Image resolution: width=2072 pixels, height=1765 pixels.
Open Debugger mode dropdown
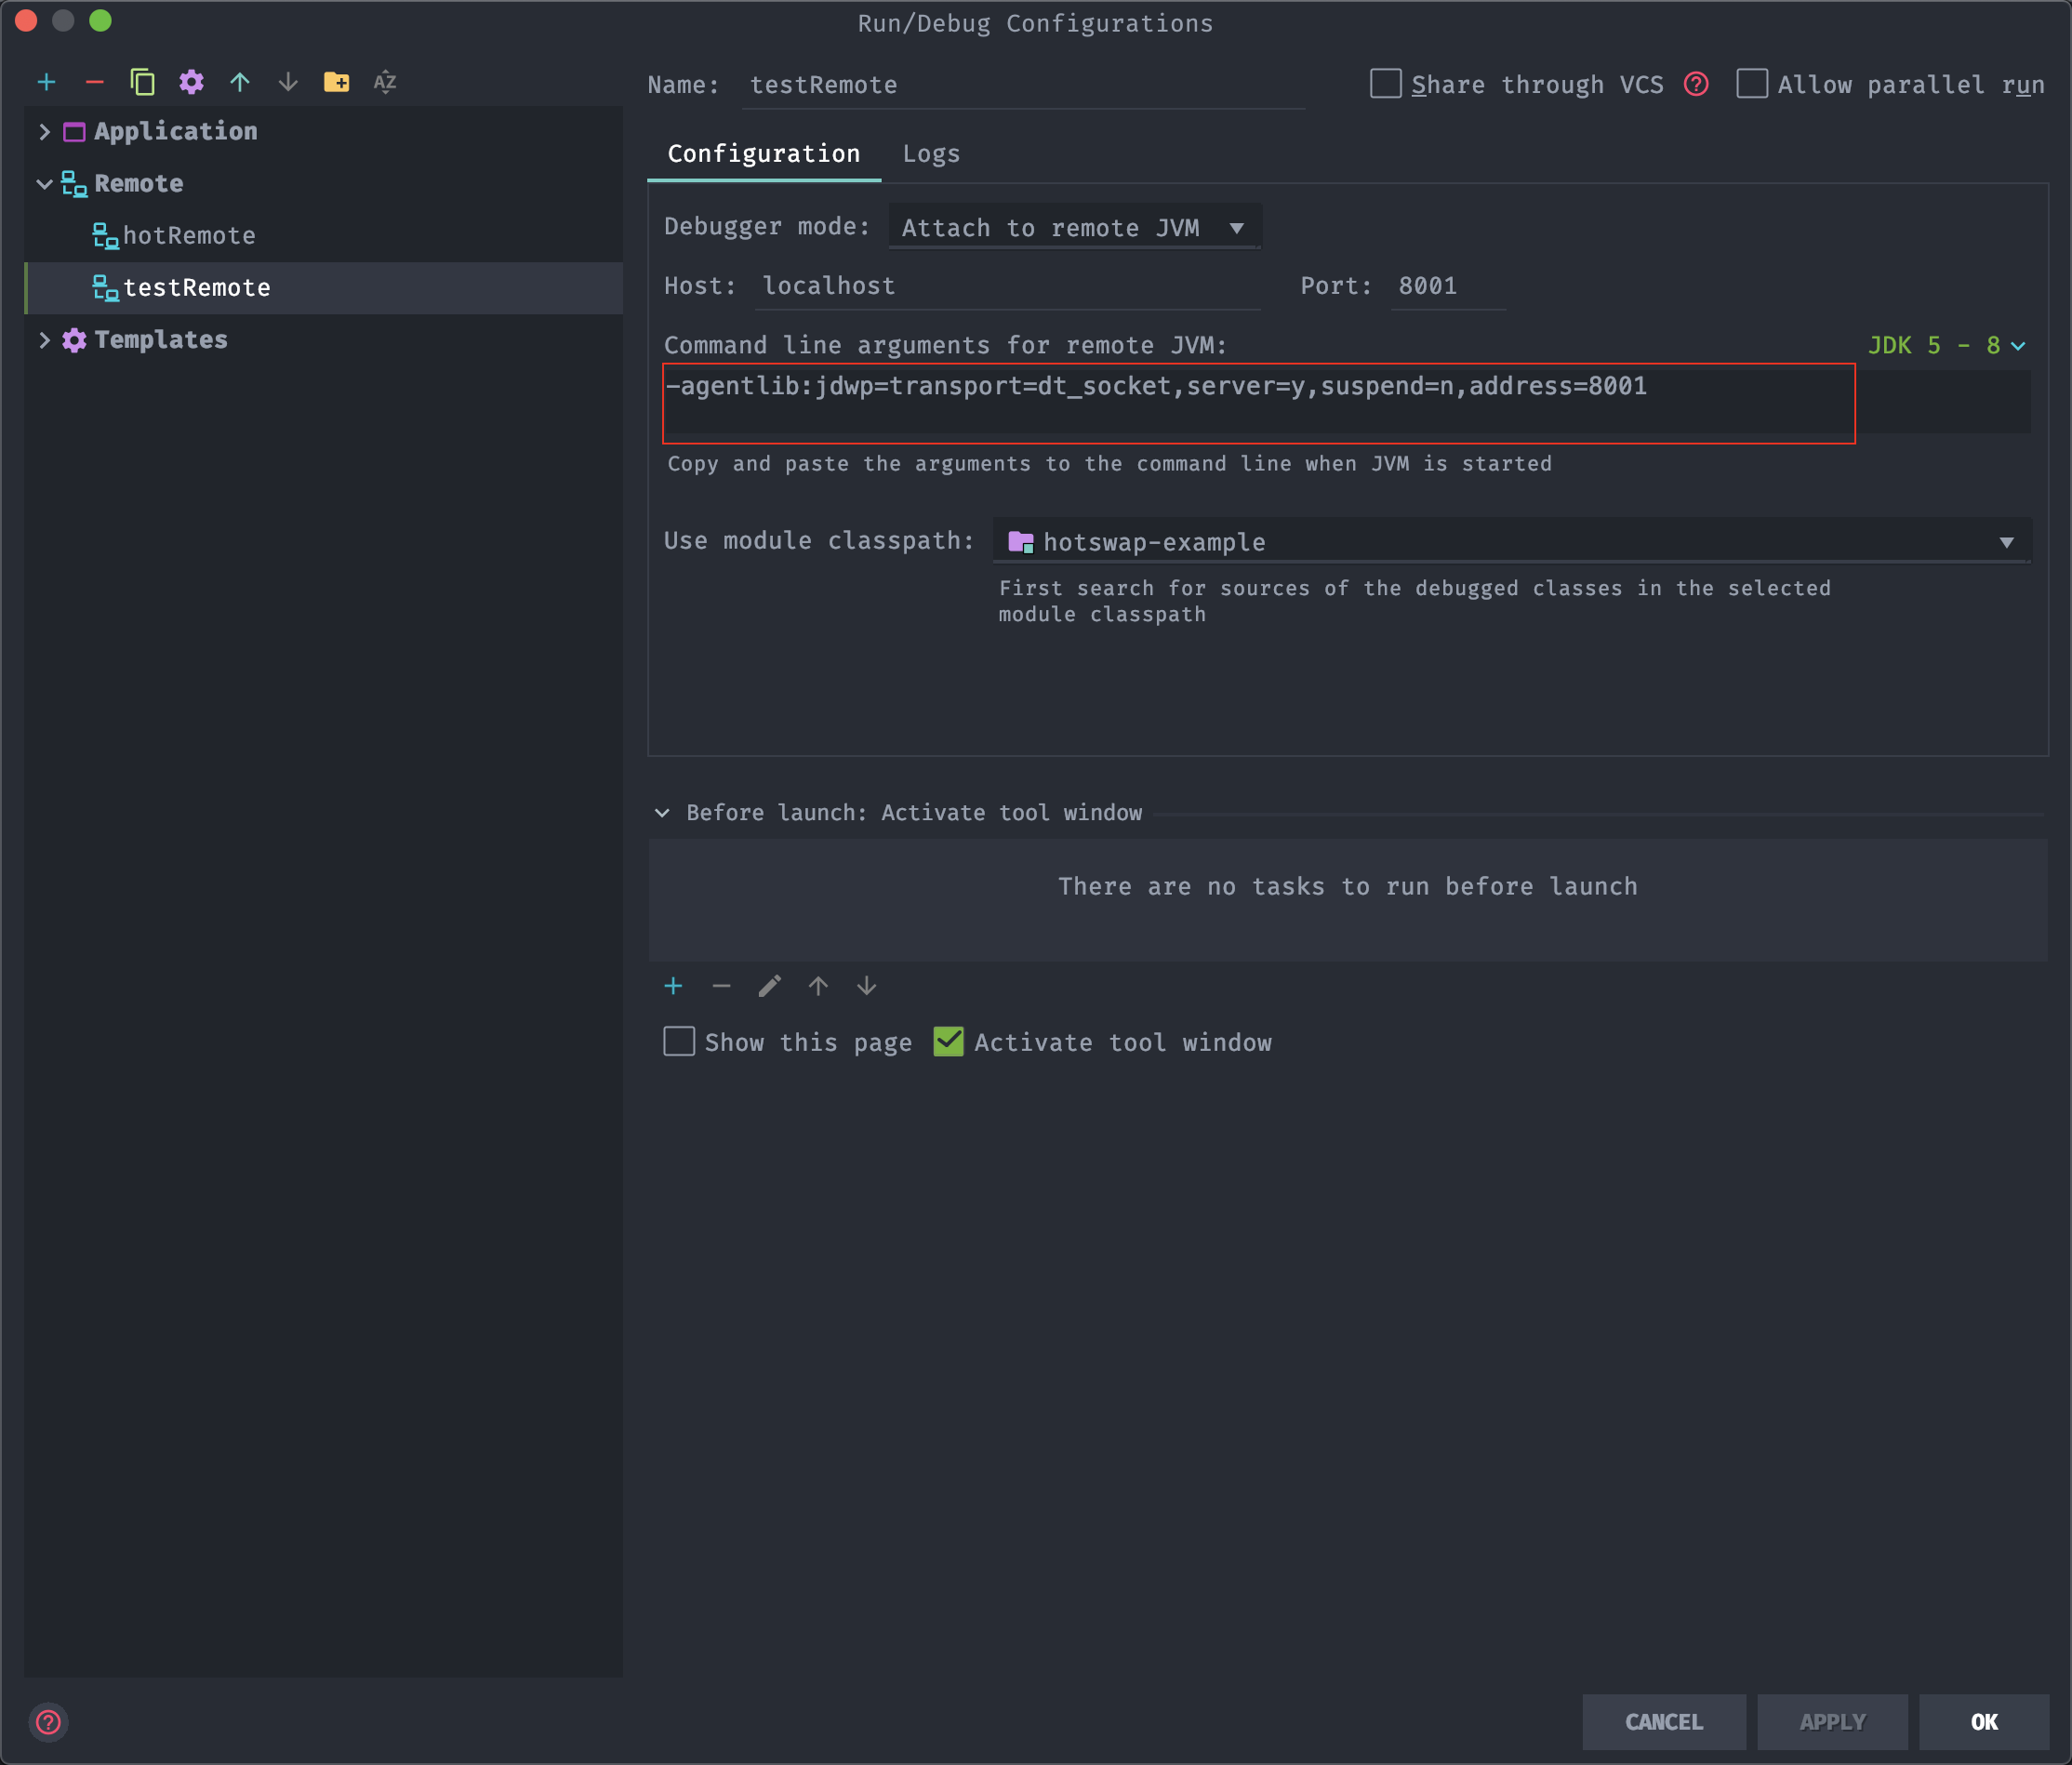pyautogui.click(x=1074, y=228)
